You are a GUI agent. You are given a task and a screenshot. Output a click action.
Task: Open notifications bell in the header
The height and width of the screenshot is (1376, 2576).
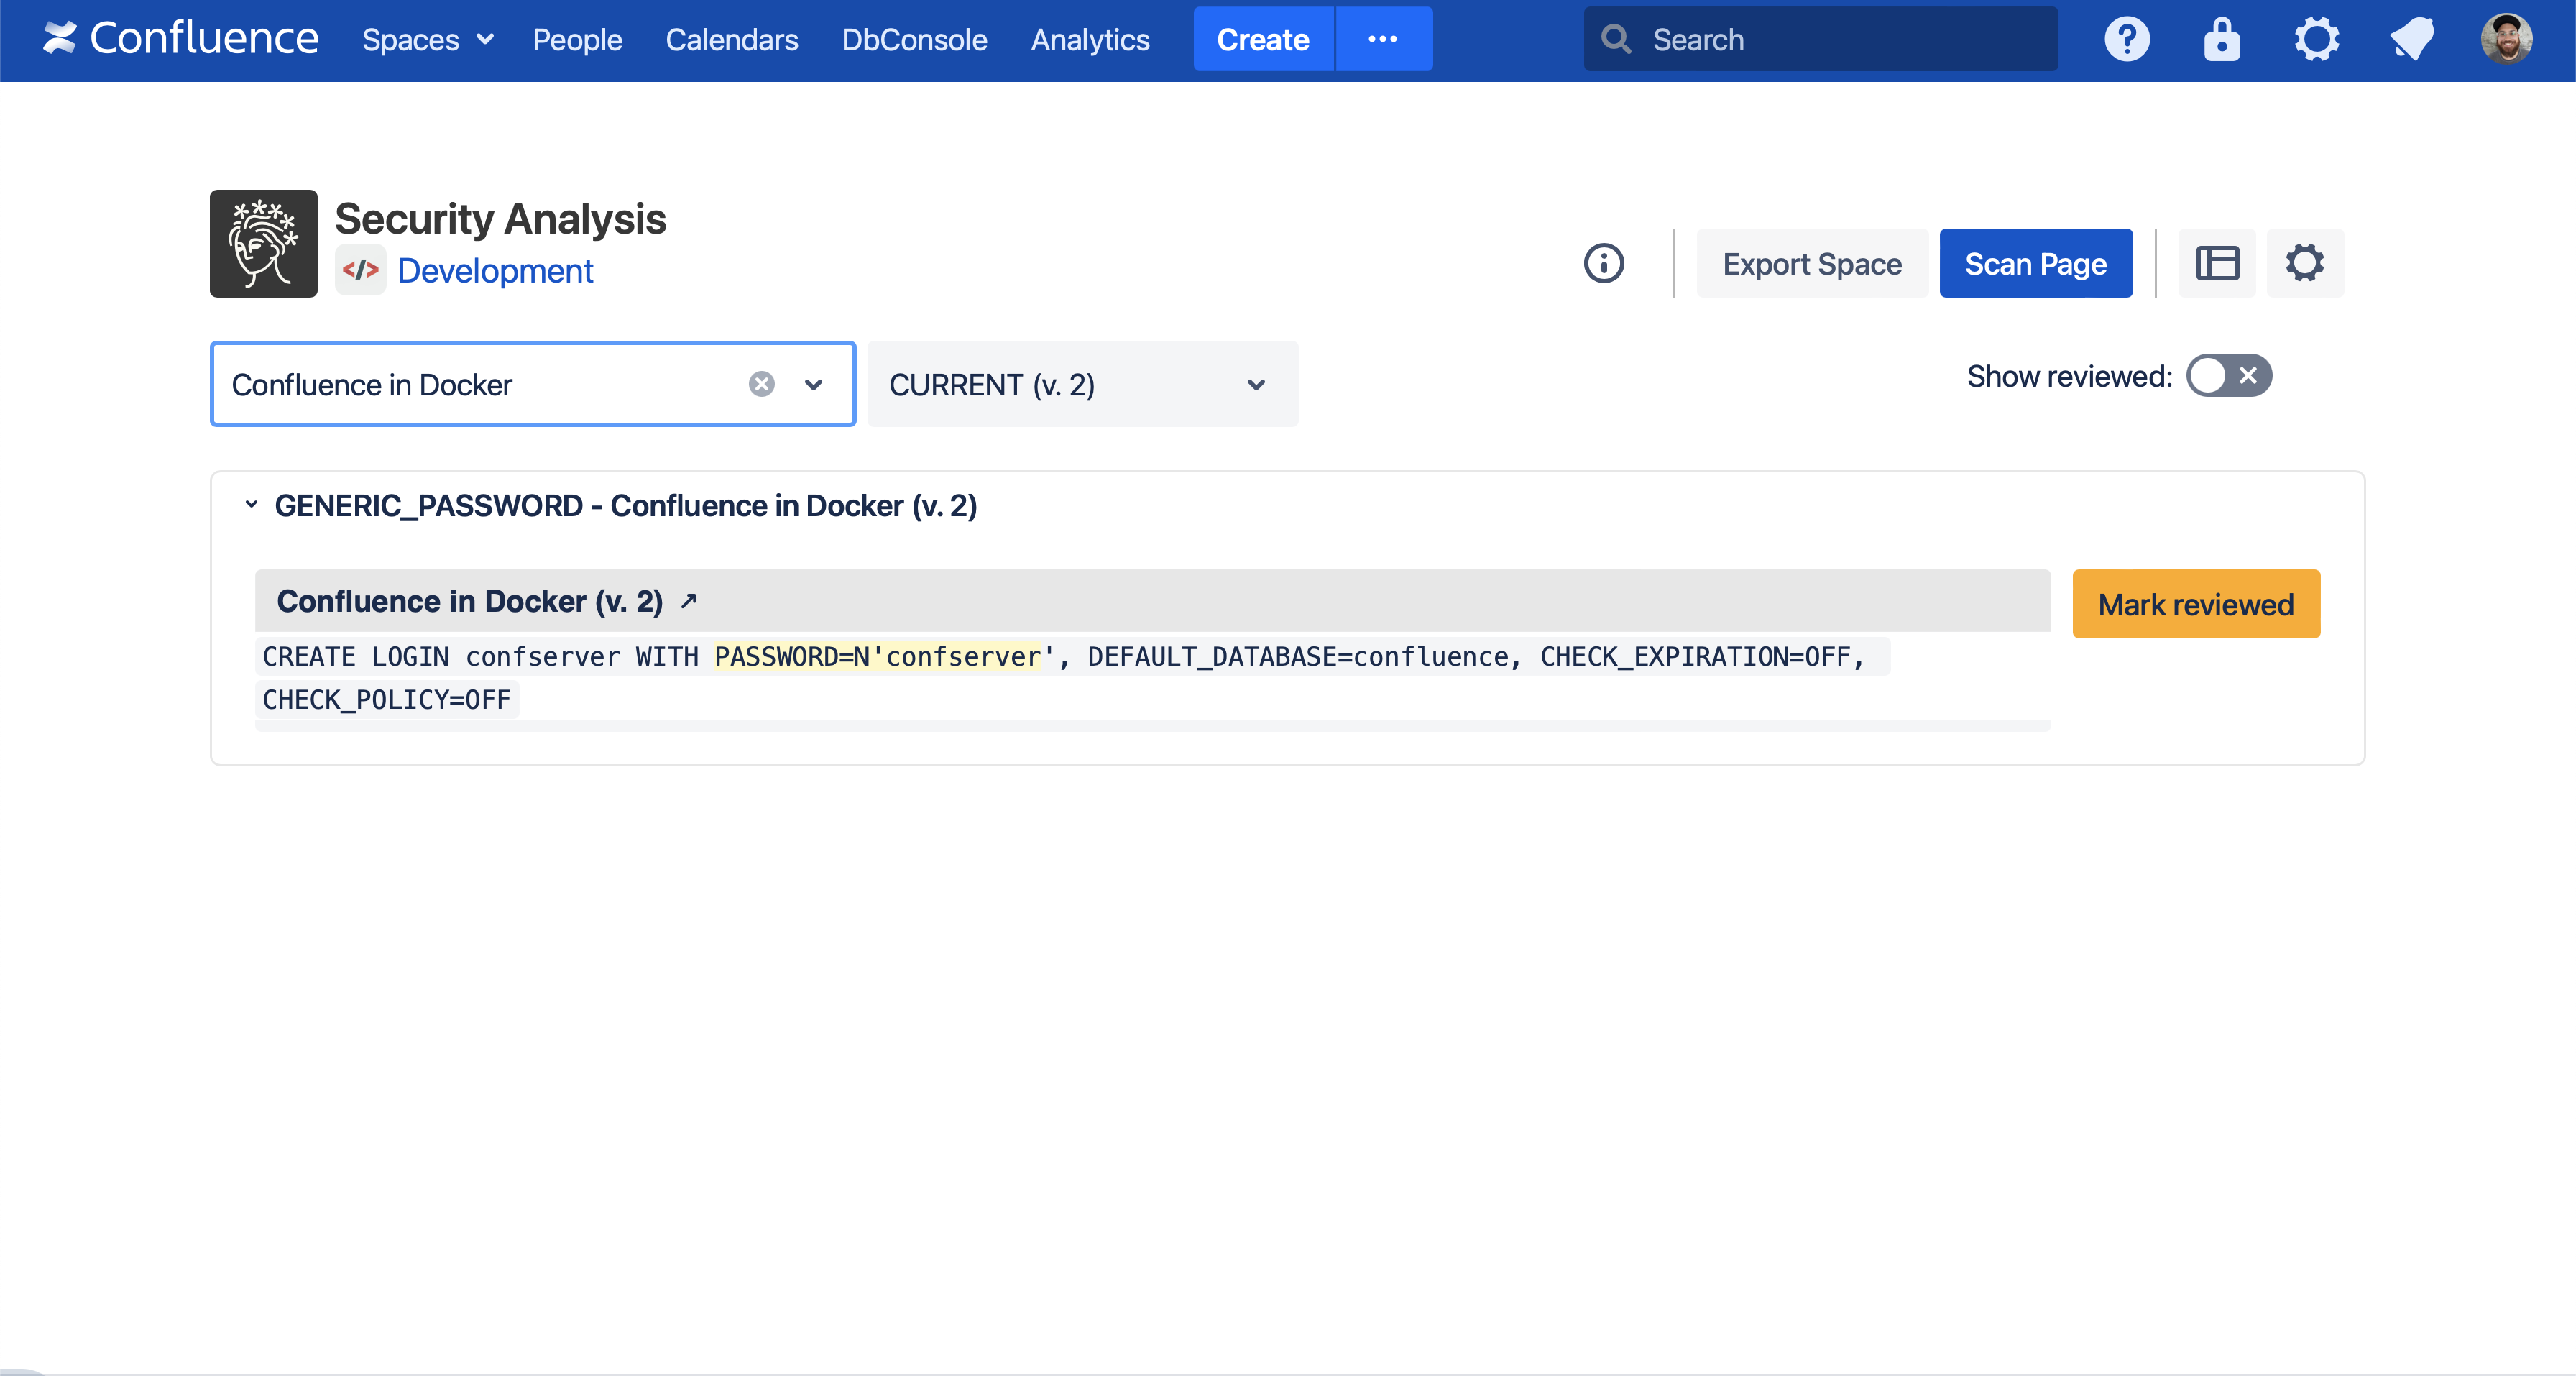2411,40
